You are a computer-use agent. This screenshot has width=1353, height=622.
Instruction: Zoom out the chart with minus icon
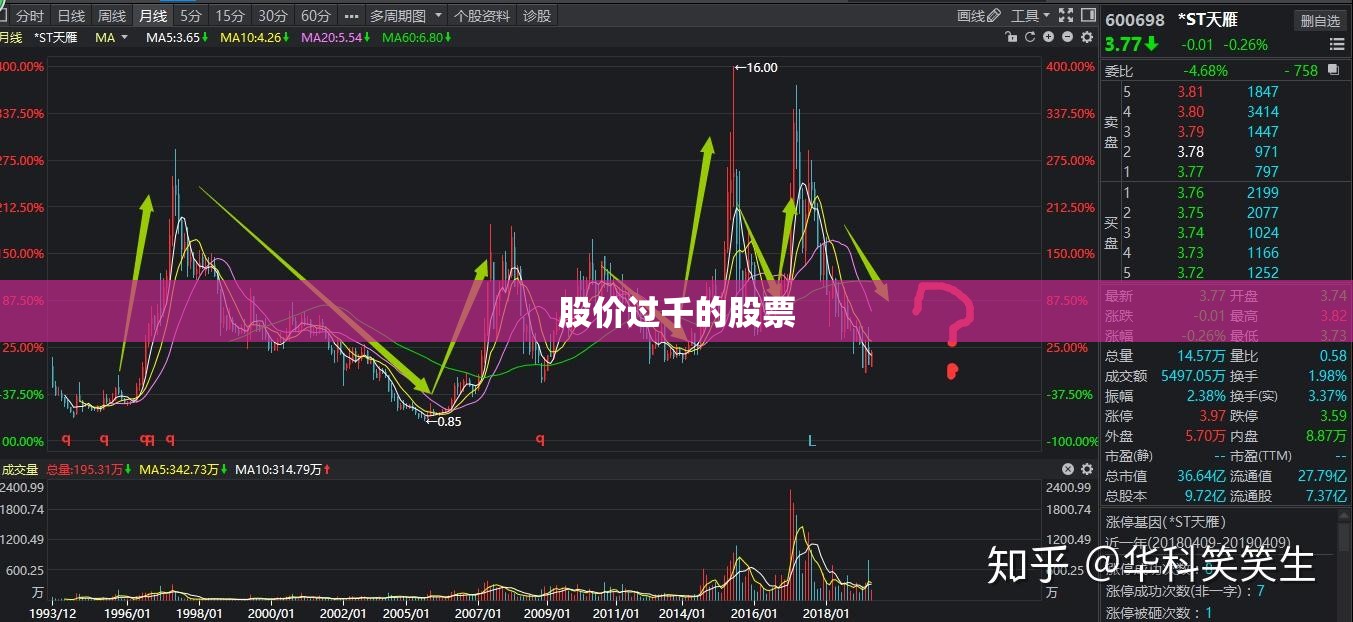[x=1067, y=37]
